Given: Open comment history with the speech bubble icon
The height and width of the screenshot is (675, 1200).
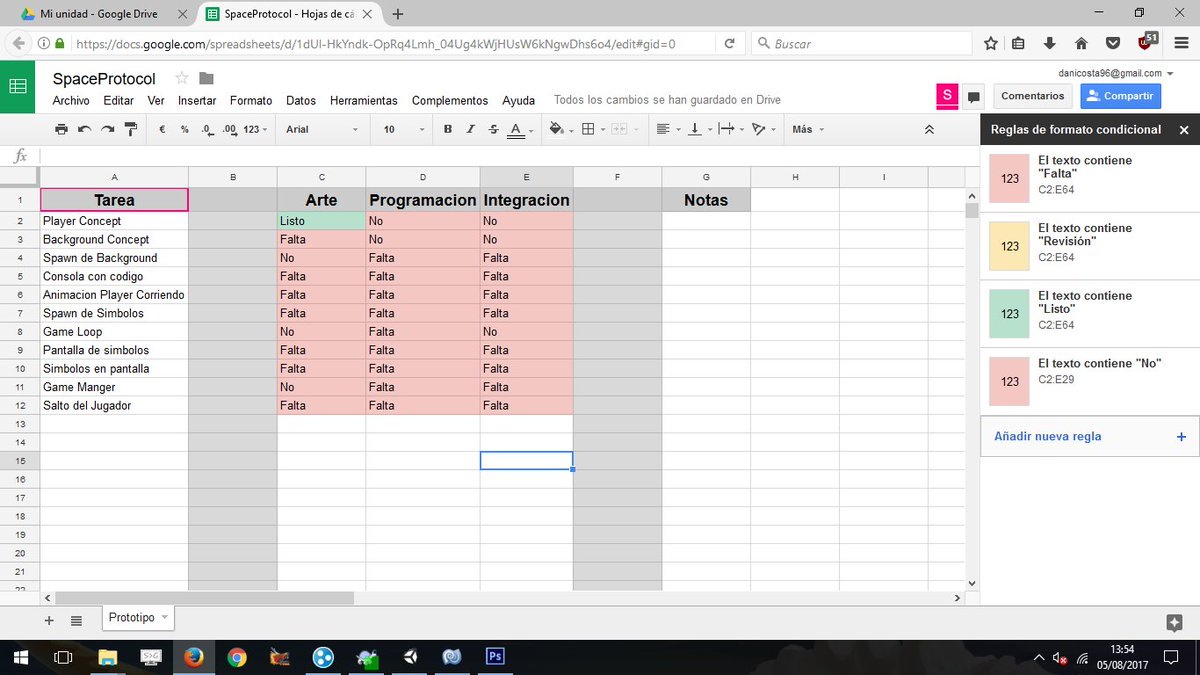Looking at the screenshot, I should pyautogui.click(x=971, y=96).
